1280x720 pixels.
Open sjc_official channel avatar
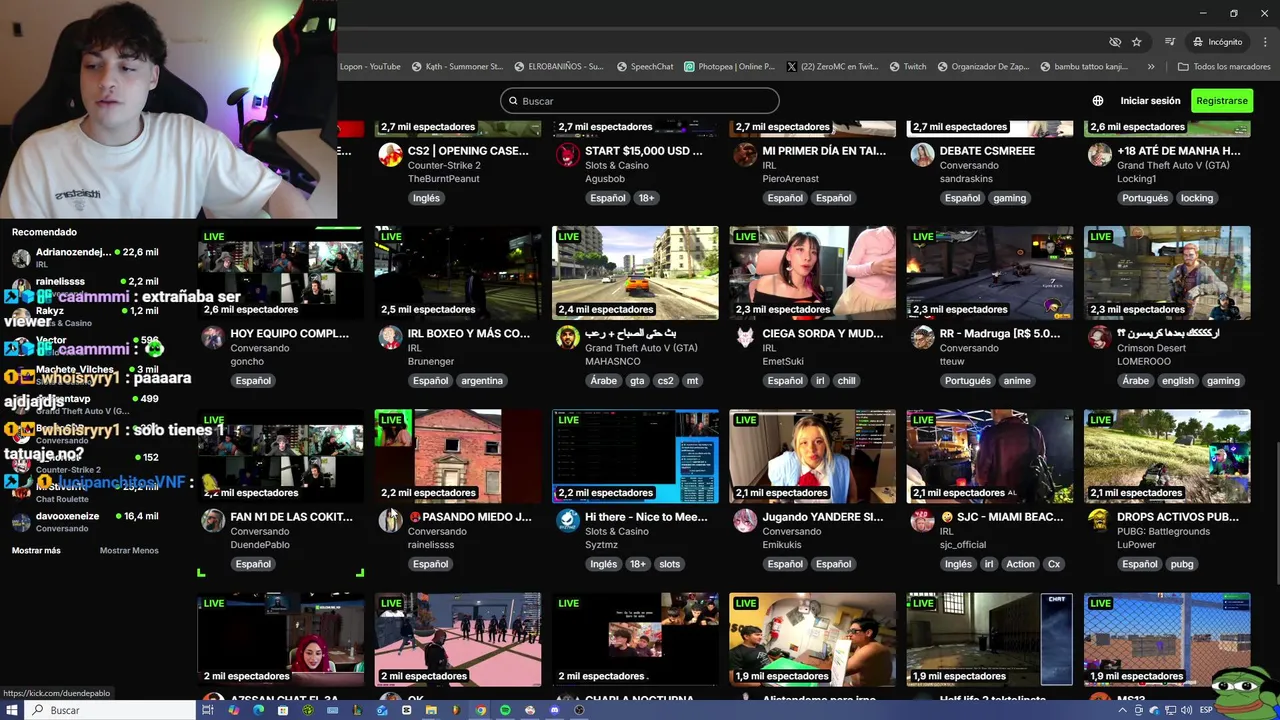[x=922, y=521]
